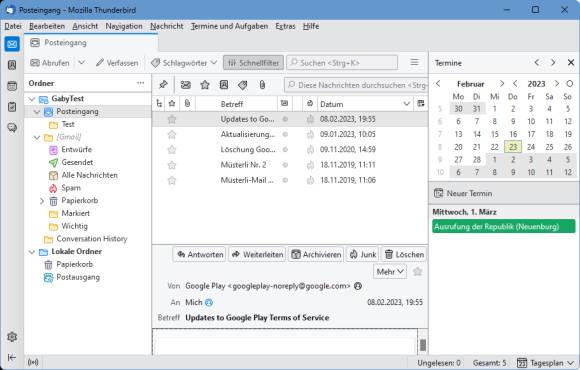Click sender info icon after Google Play address
Viewport: 580px width, 370px height.
(x=358, y=286)
